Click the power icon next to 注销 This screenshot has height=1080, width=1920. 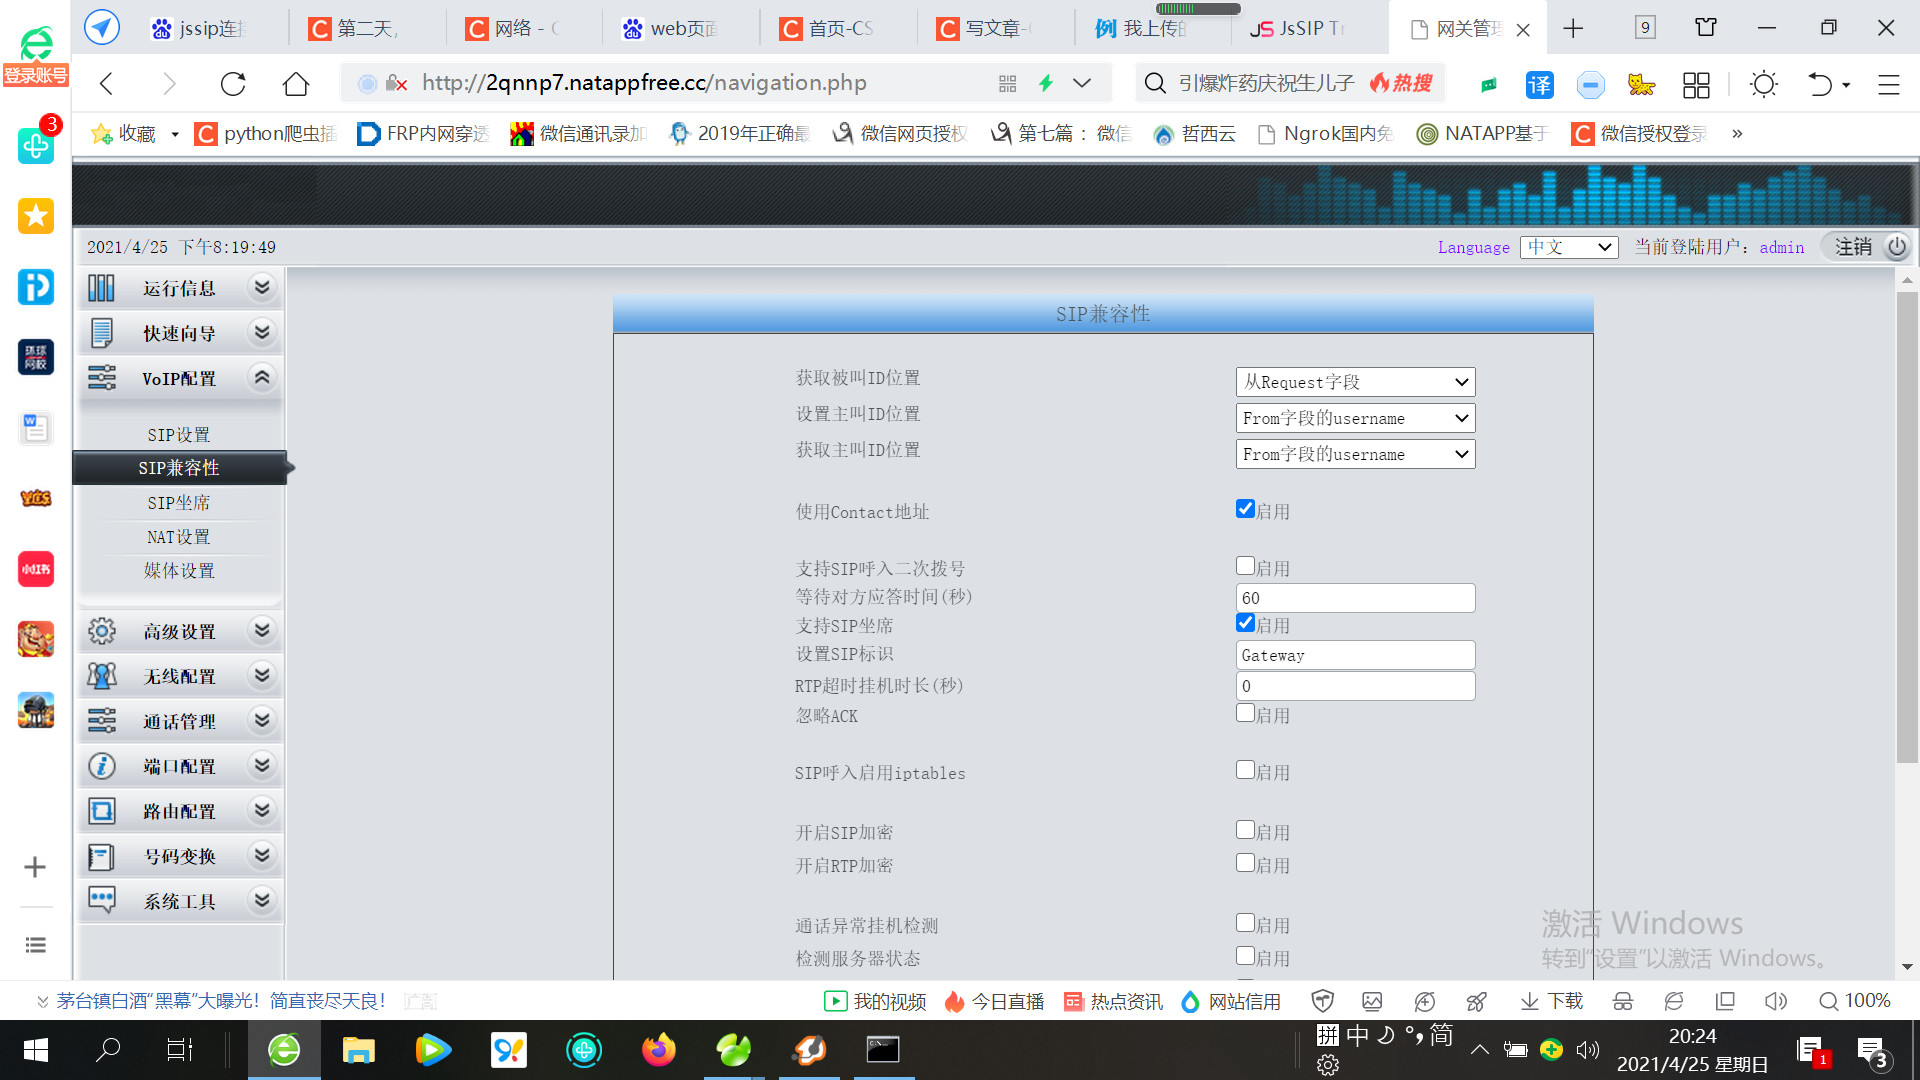(x=1897, y=246)
